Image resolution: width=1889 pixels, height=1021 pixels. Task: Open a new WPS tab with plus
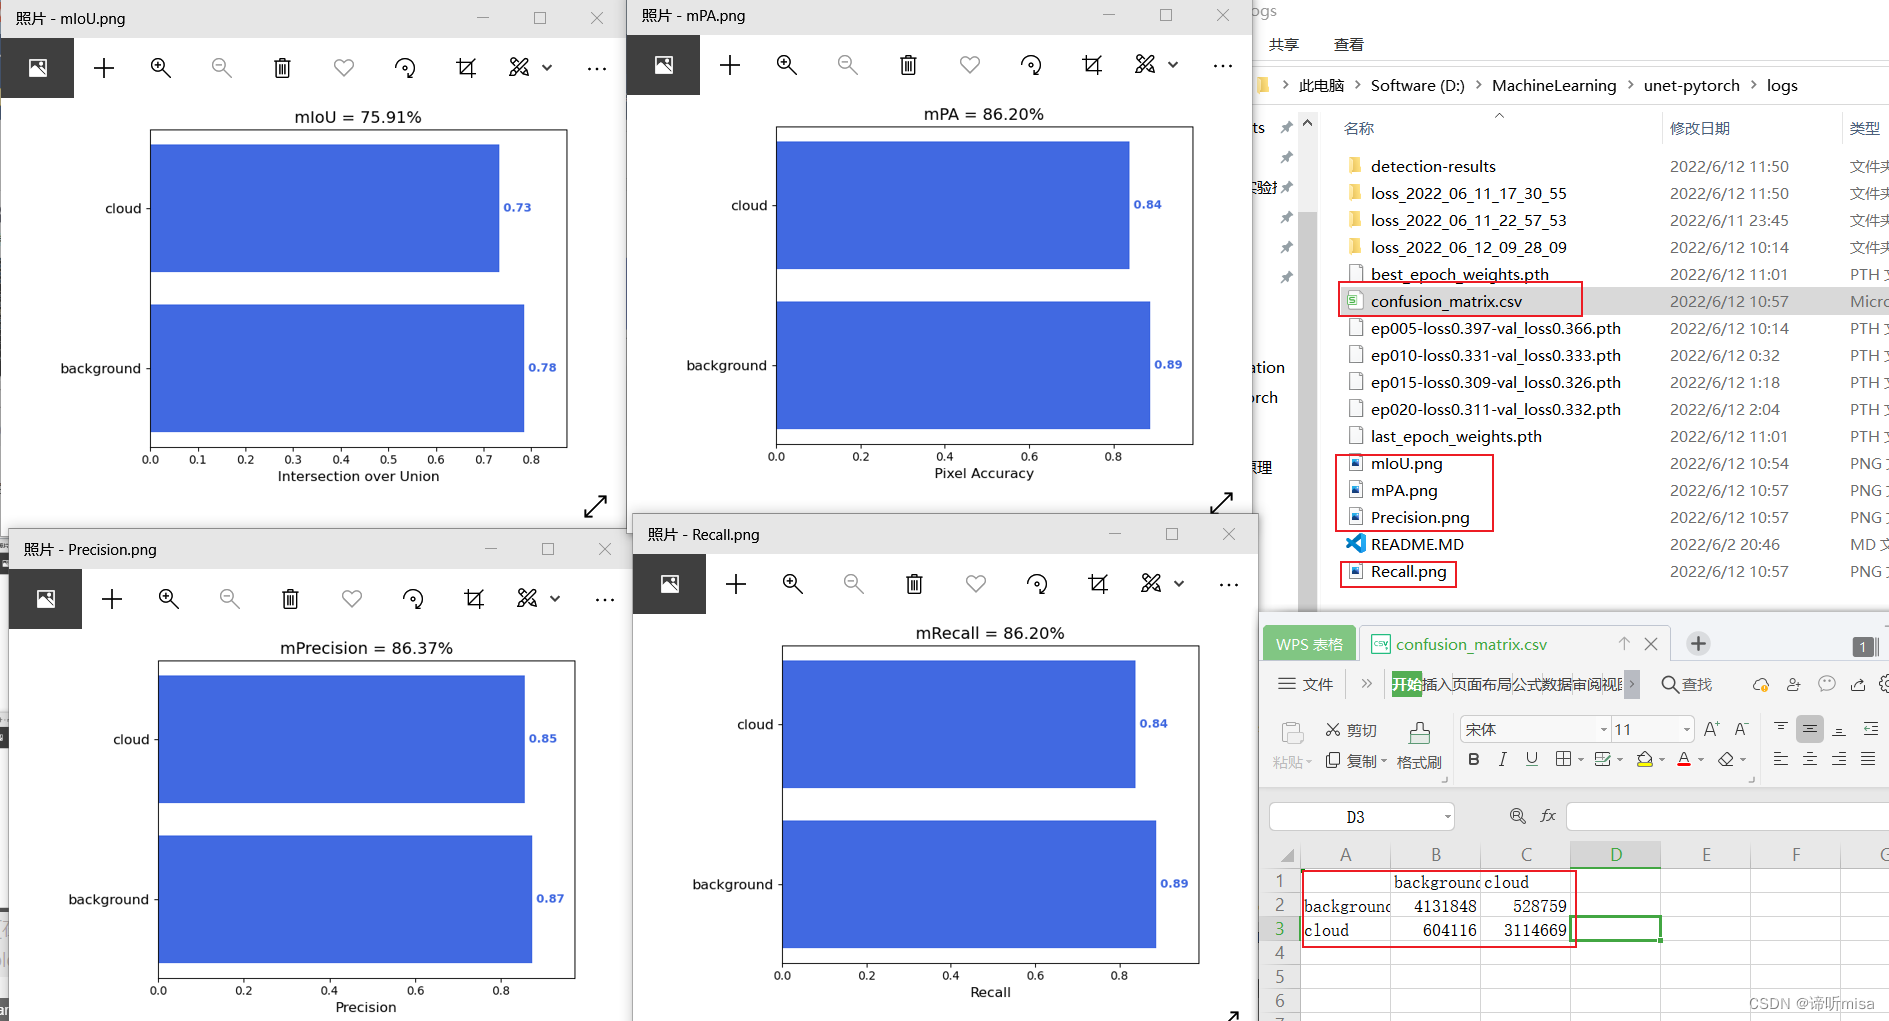tap(1698, 643)
